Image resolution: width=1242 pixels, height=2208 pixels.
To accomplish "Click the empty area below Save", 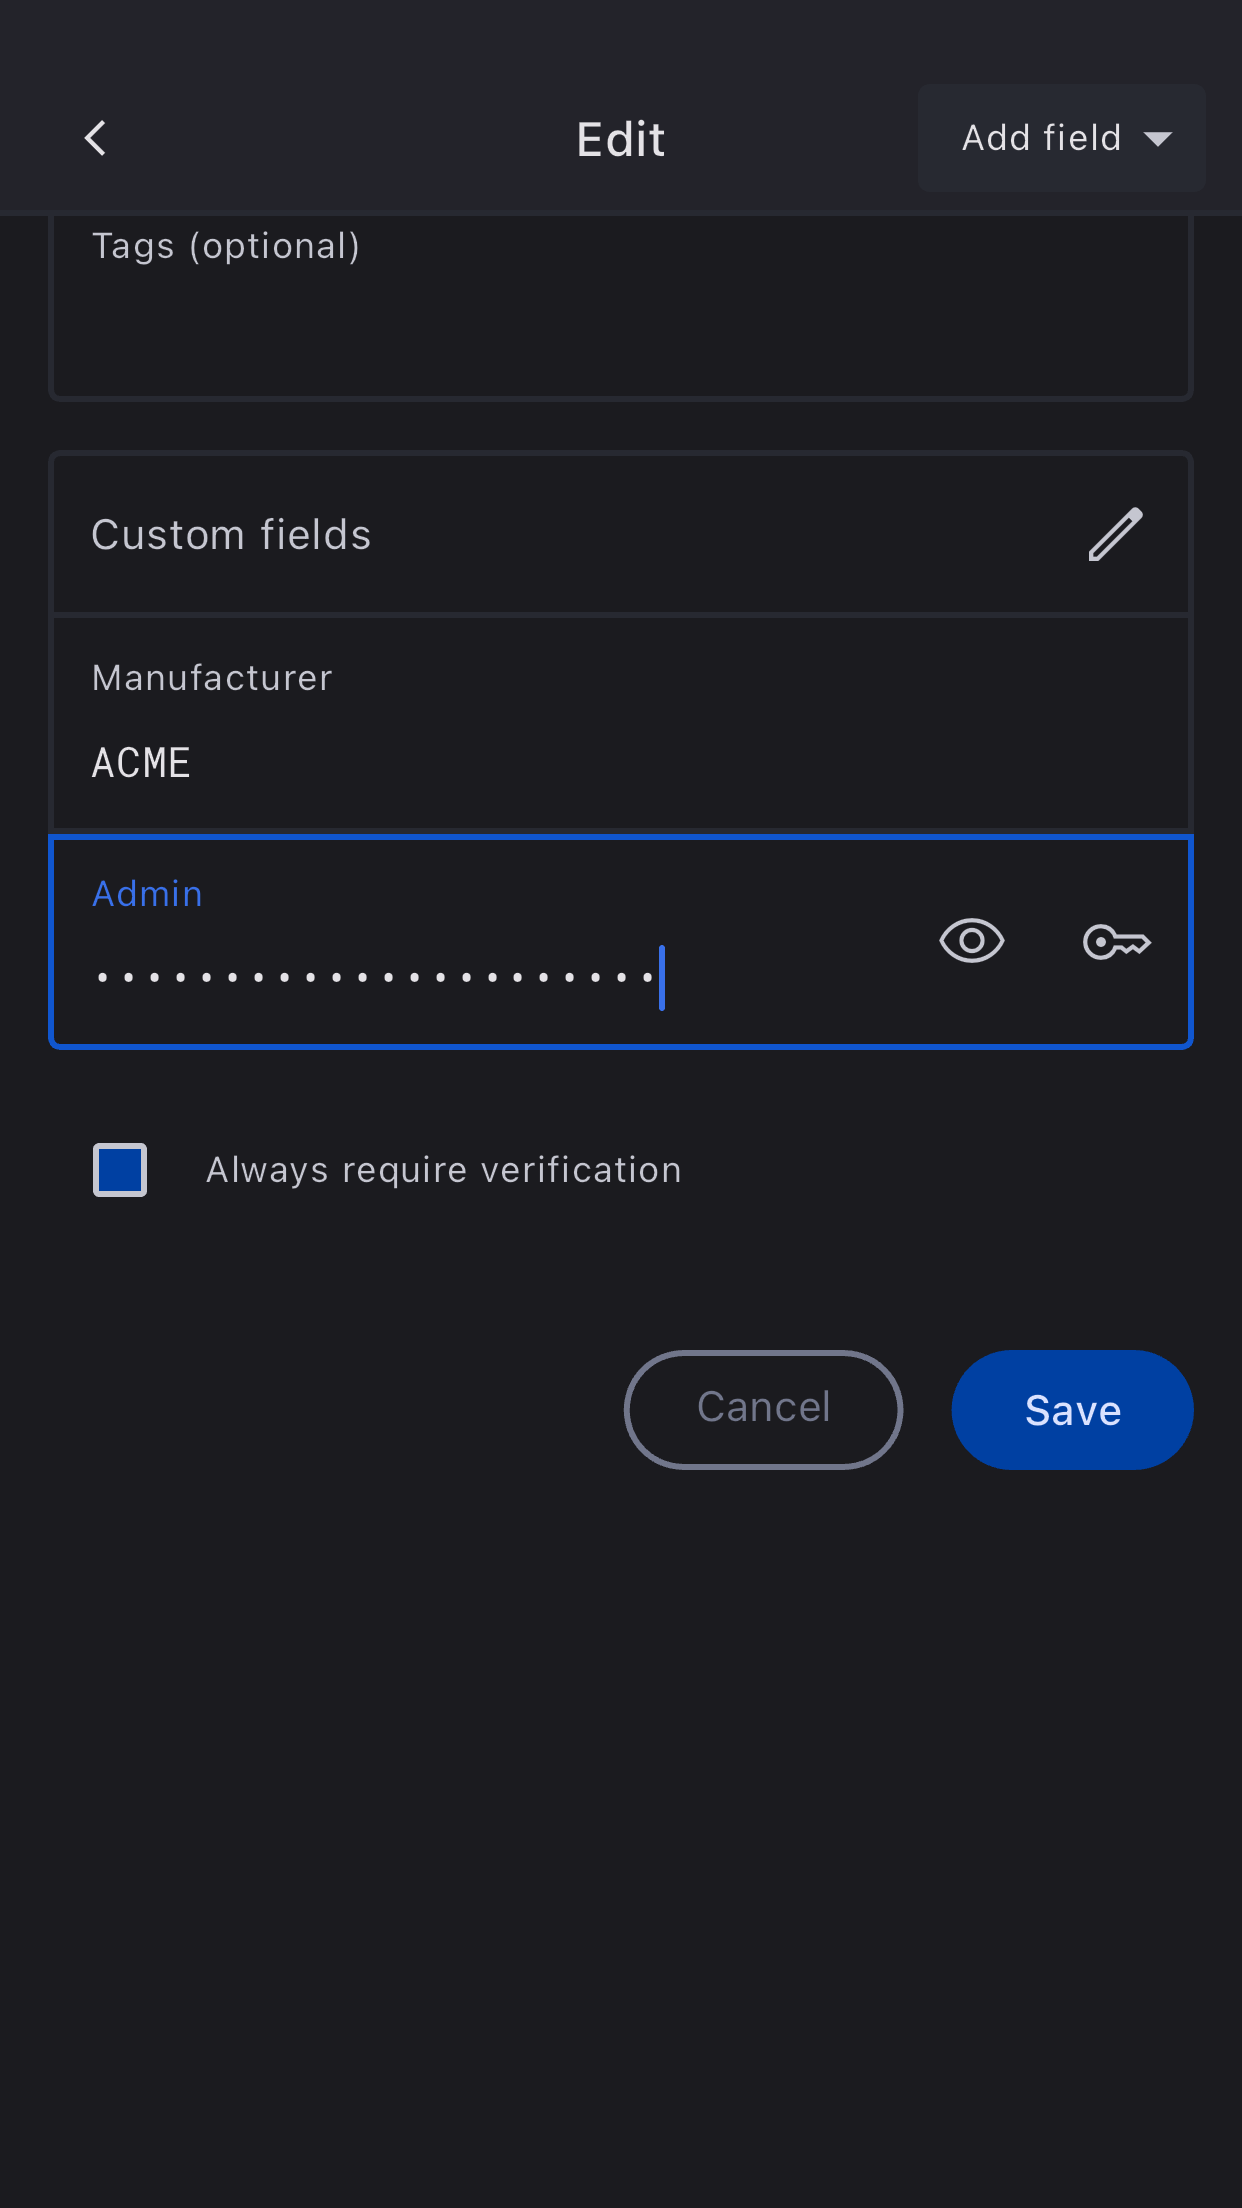I will click(x=620, y=1800).
